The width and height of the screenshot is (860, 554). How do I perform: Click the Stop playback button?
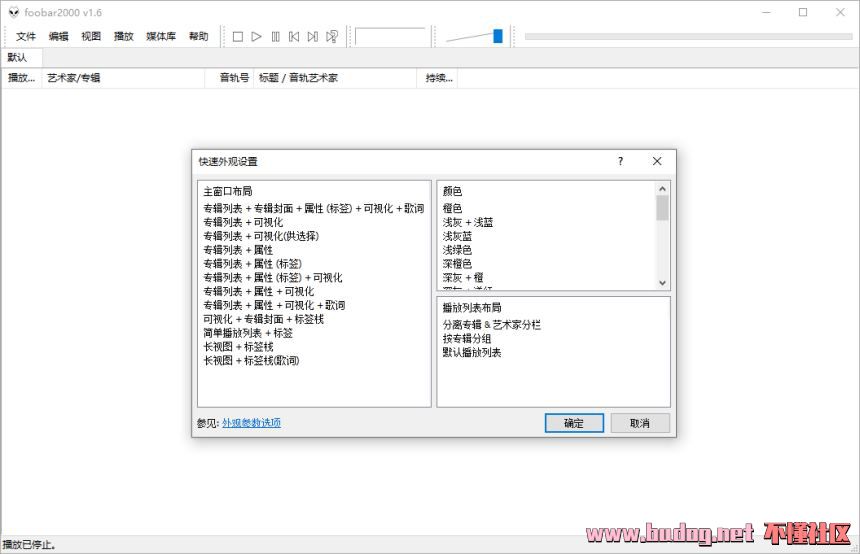pyautogui.click(x=238, y=37)
